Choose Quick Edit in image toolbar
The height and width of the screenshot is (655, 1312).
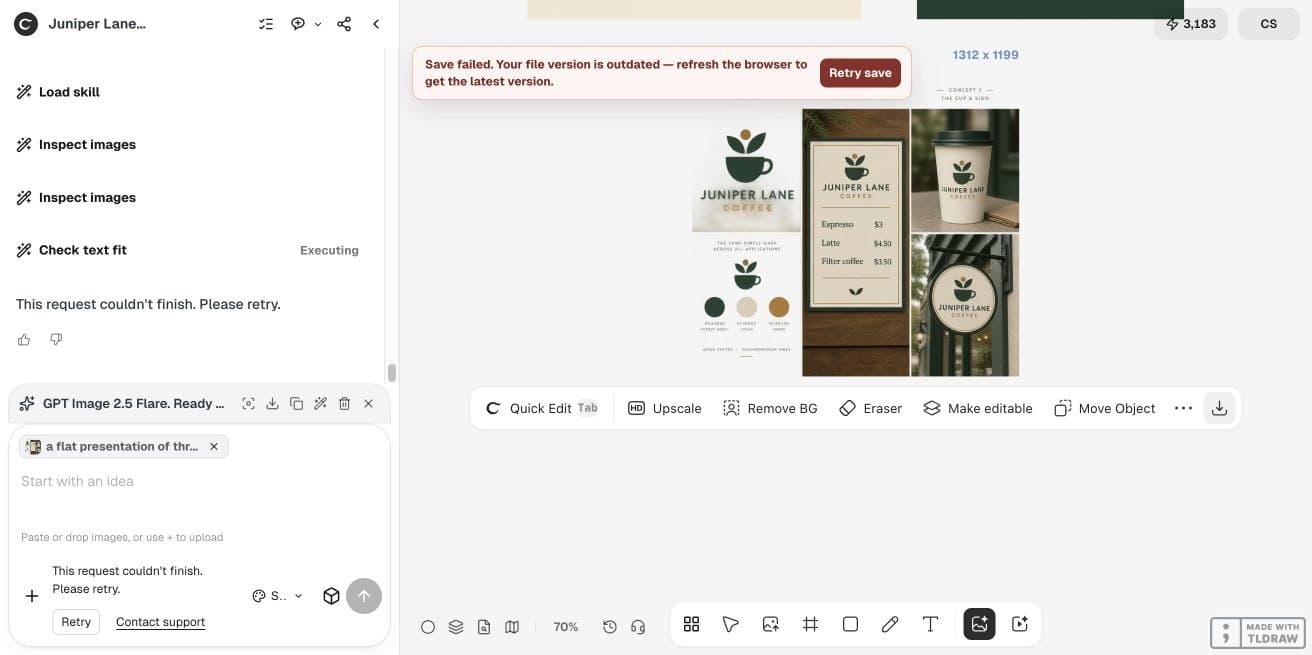pos(542,408)
